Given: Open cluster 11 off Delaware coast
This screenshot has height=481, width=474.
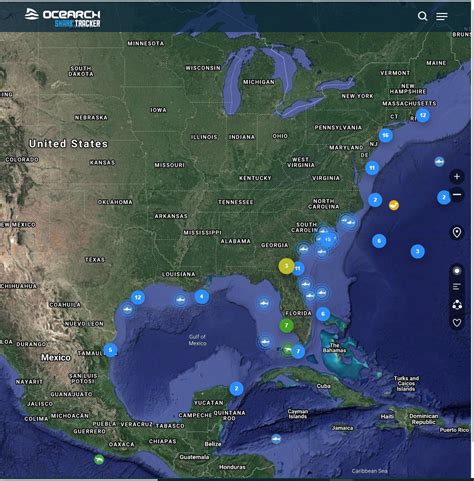Looking at the screenshot, I should 372,168.
